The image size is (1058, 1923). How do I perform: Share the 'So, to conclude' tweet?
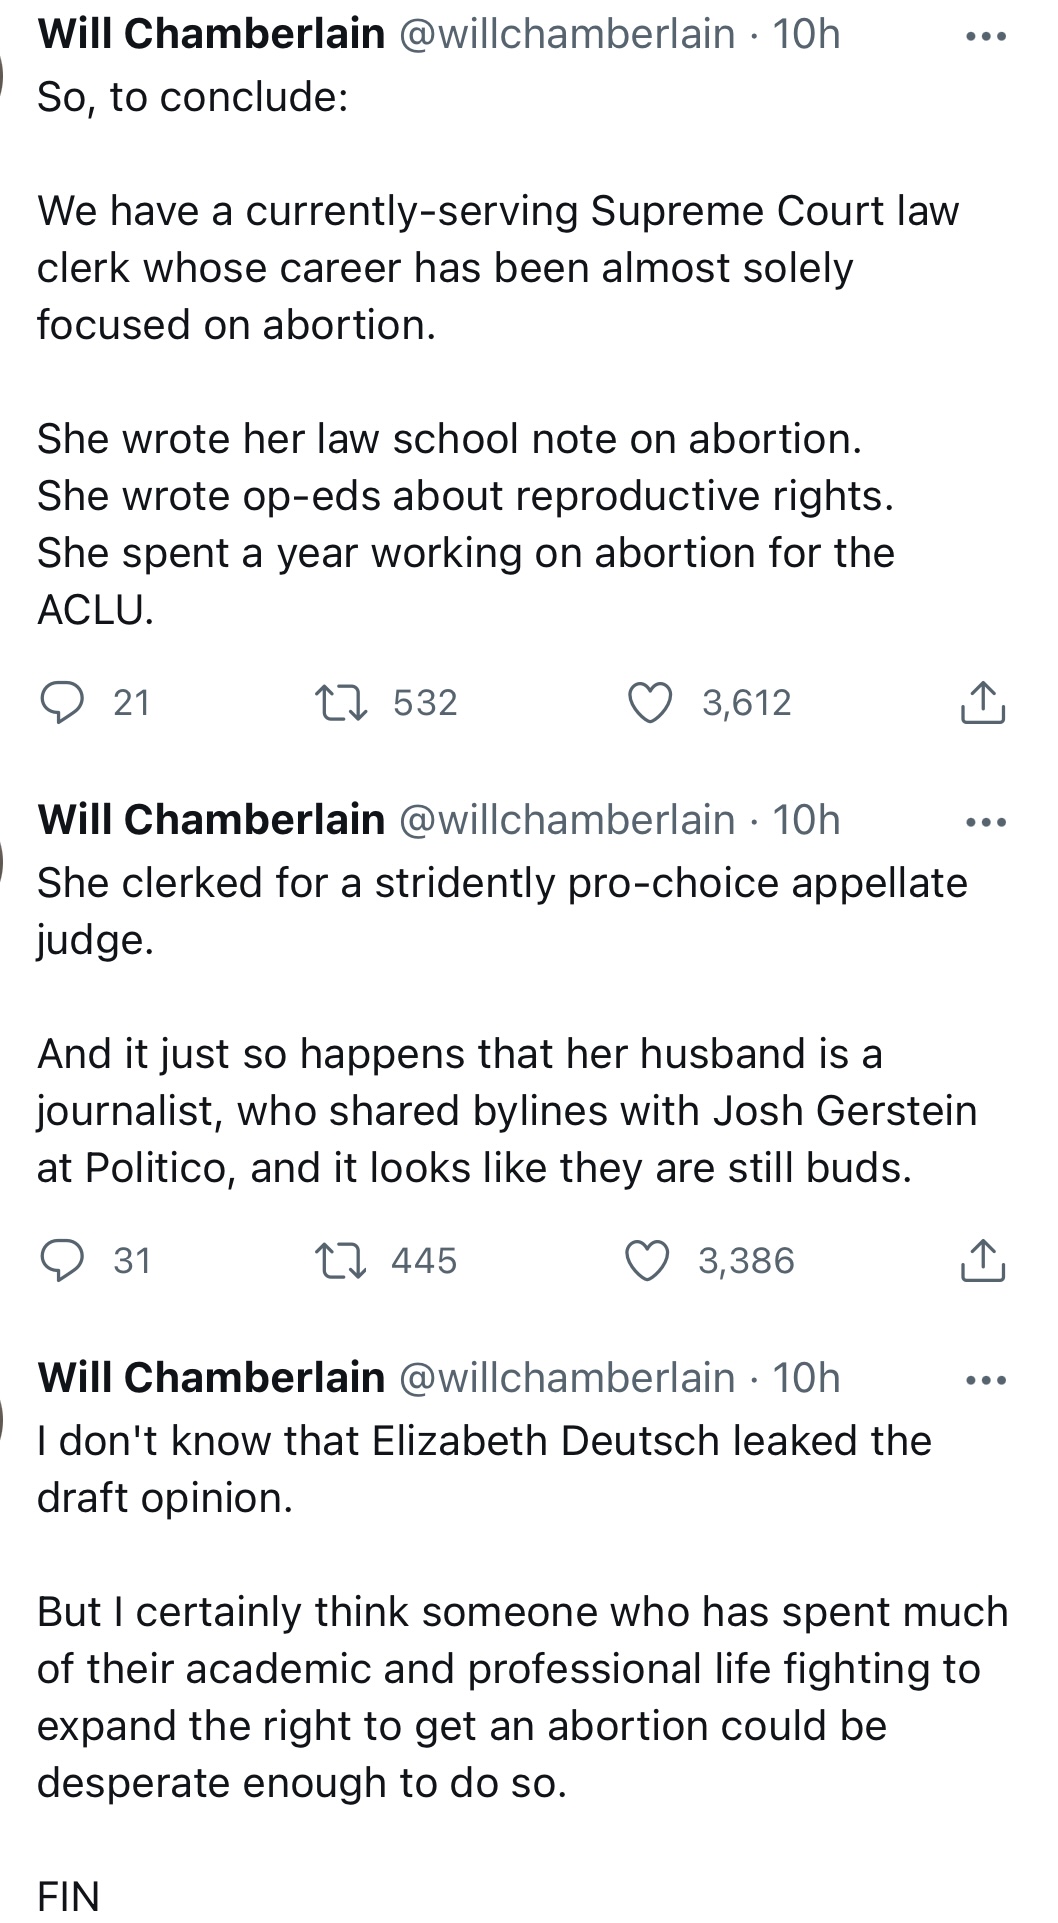point(983,702)
